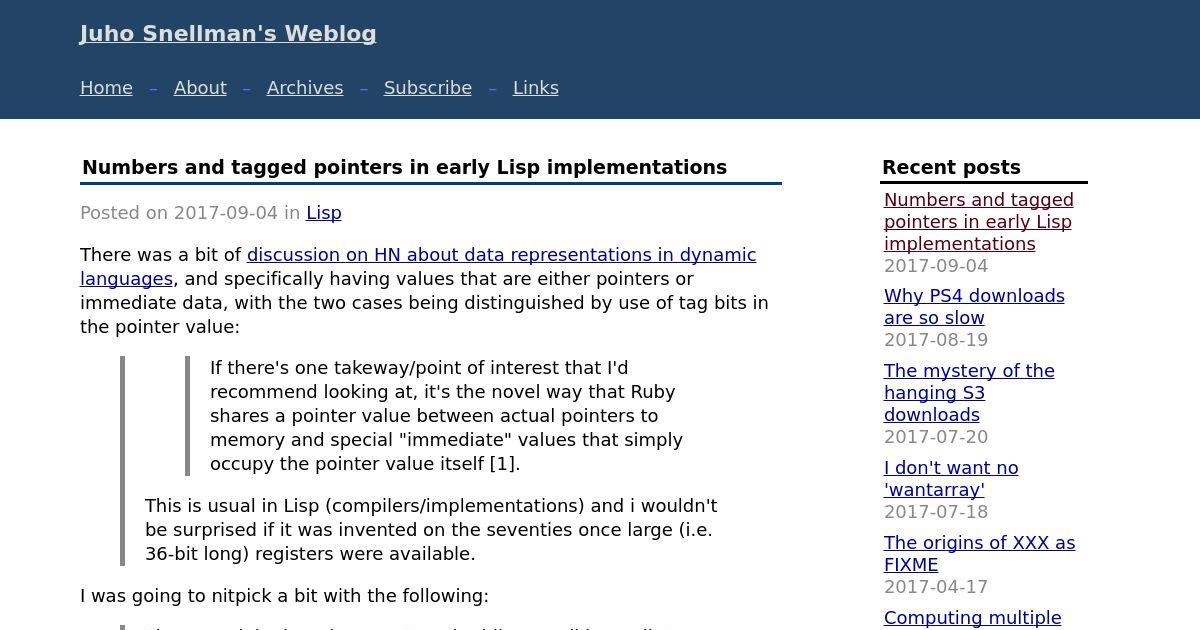Open the 'Computing multiple' recent post
This screenshot has height=630, width=1200.
[x=972, y=618]
